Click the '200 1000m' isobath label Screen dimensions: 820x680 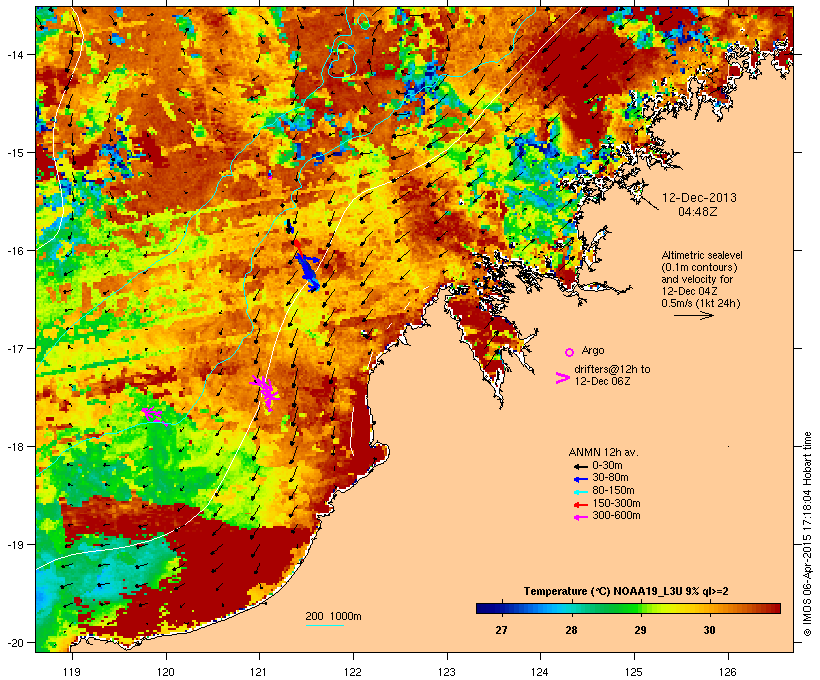333,616
